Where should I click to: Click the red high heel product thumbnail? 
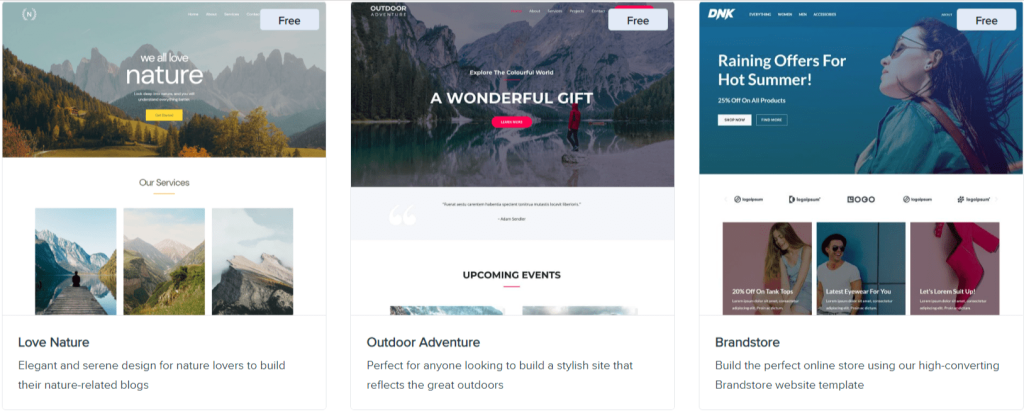coord(955,269)
